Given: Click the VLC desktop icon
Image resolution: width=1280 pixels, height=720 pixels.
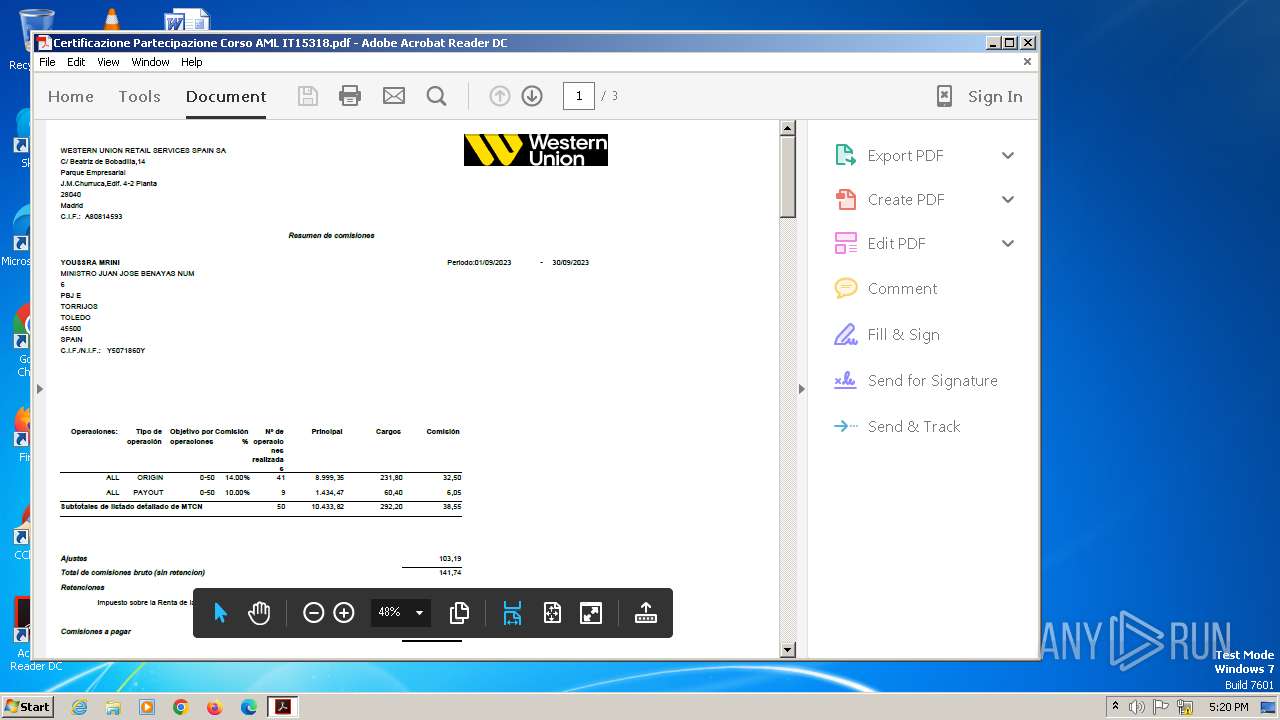Looking at the screenshot, I should 112,18.
